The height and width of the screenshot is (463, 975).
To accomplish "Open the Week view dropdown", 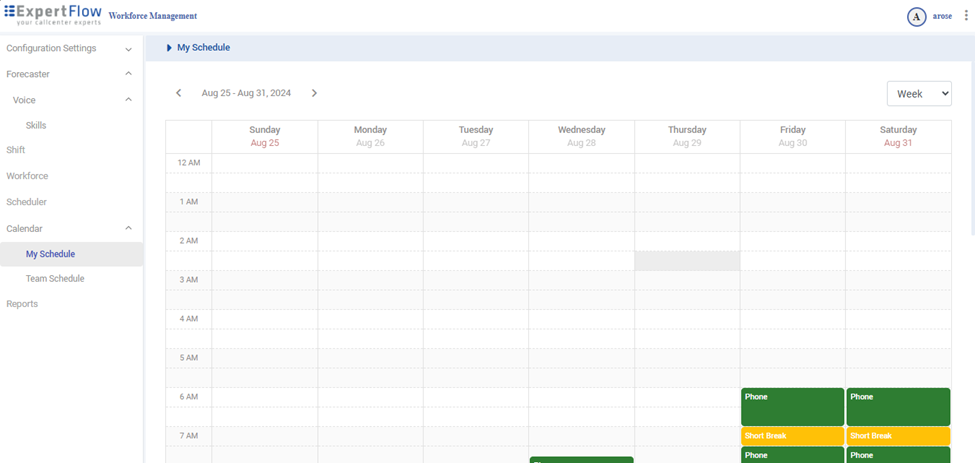I will click(919, 93).
